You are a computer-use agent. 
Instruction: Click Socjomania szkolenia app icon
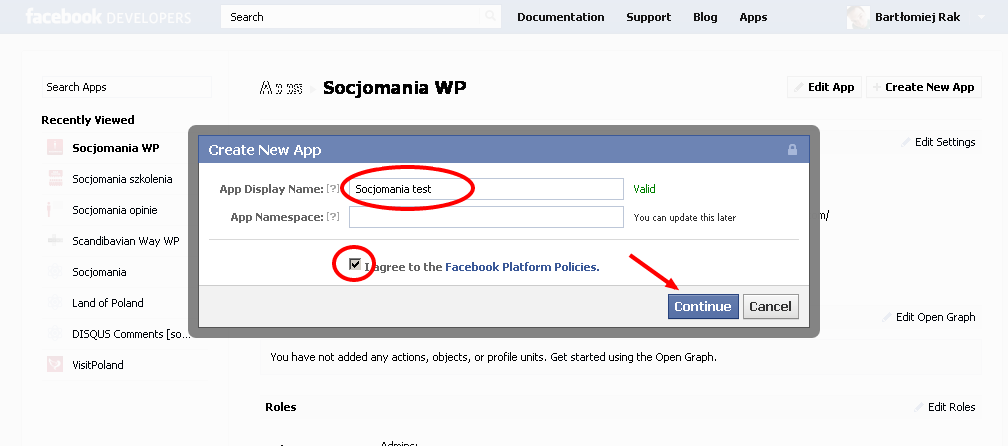coord(55,179)
